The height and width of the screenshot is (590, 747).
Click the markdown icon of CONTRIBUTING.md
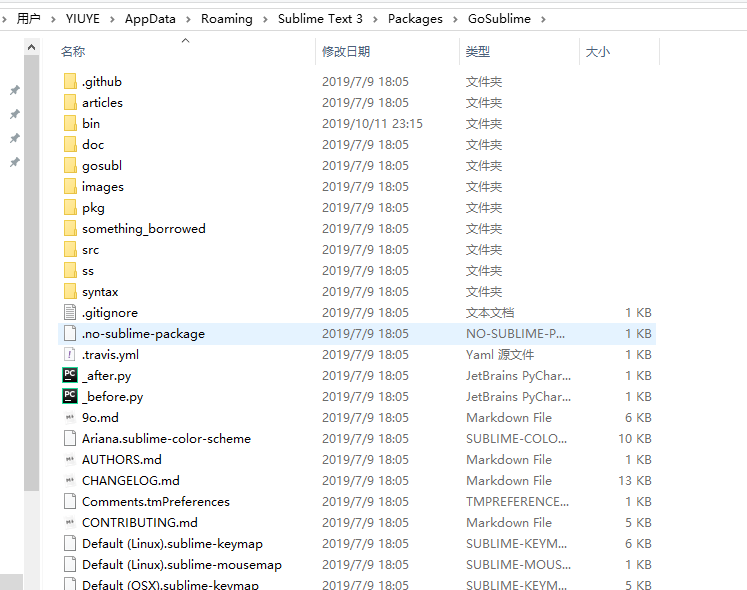click(70, 522)
